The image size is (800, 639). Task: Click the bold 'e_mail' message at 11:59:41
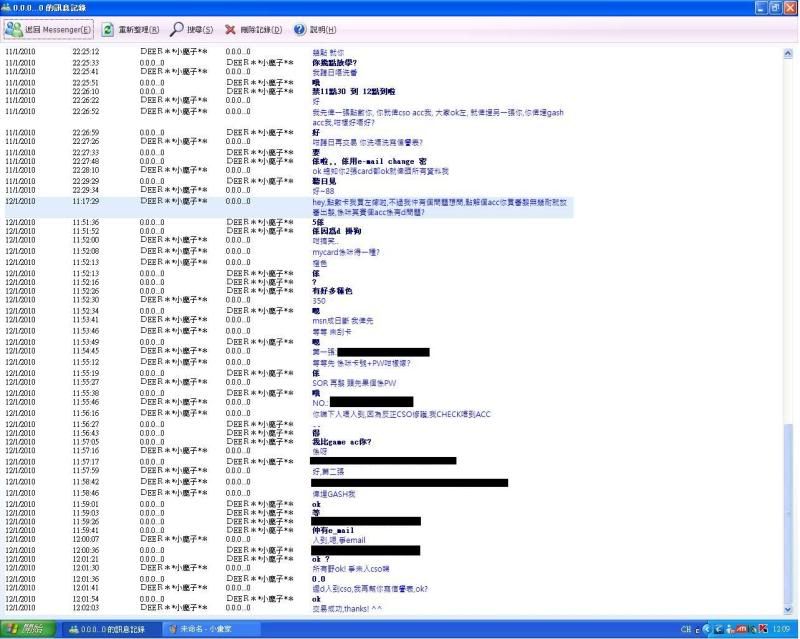point(333,531)
